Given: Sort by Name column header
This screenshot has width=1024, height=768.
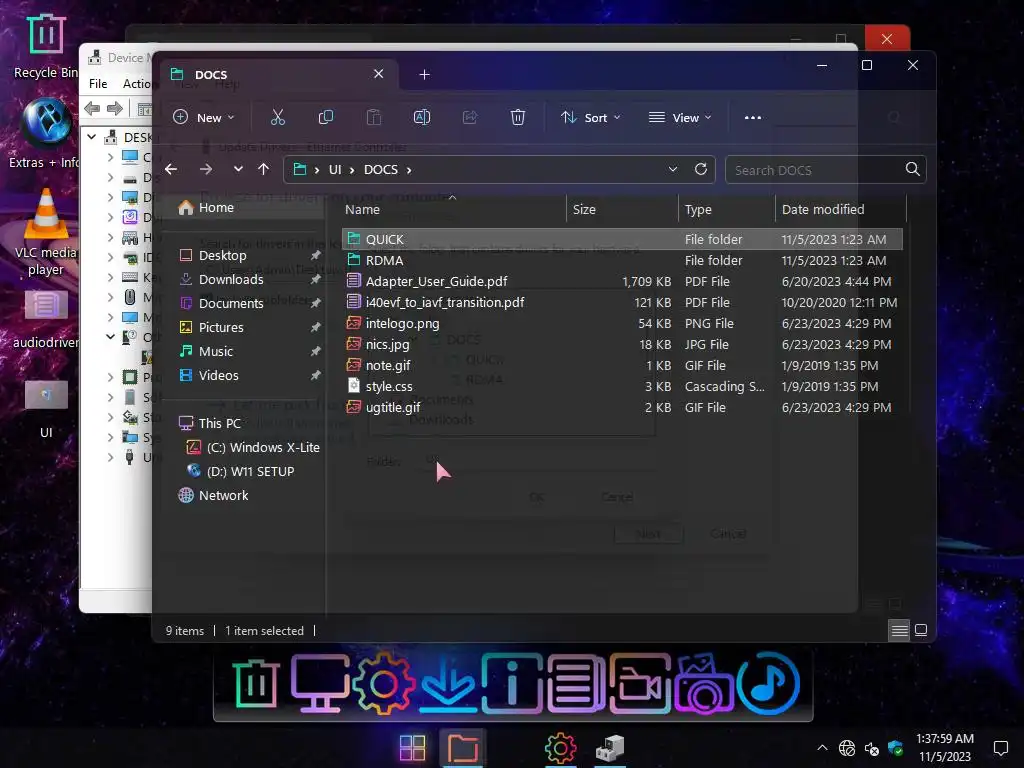Looking at the screenshot, I should [455, 209].
